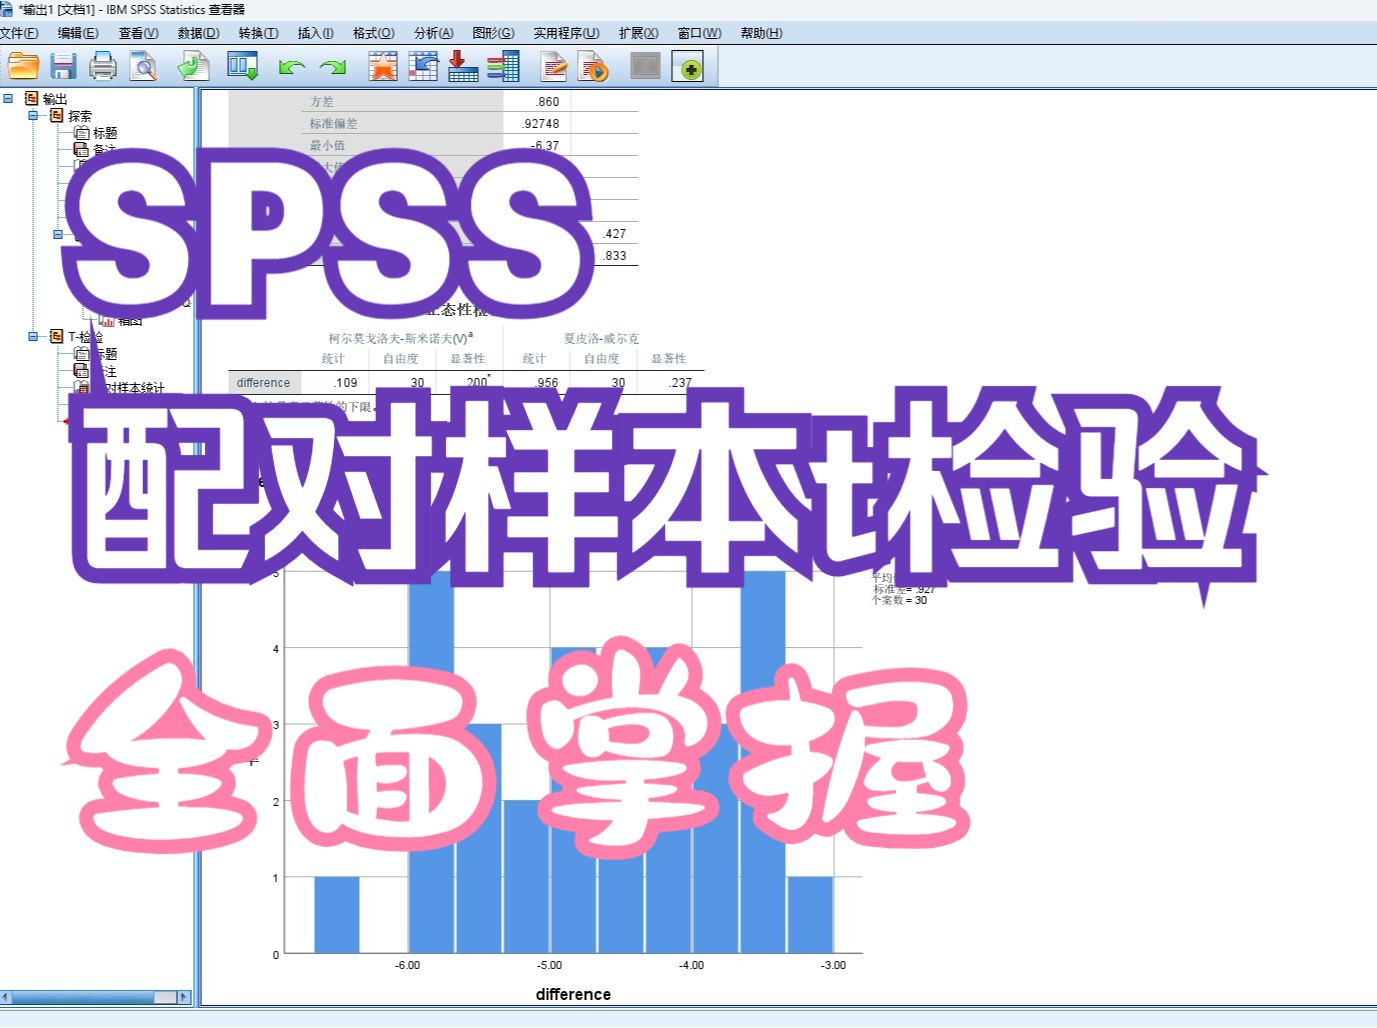
Task: Click the 方差 value .860
Action: click(x=548, y=102)
